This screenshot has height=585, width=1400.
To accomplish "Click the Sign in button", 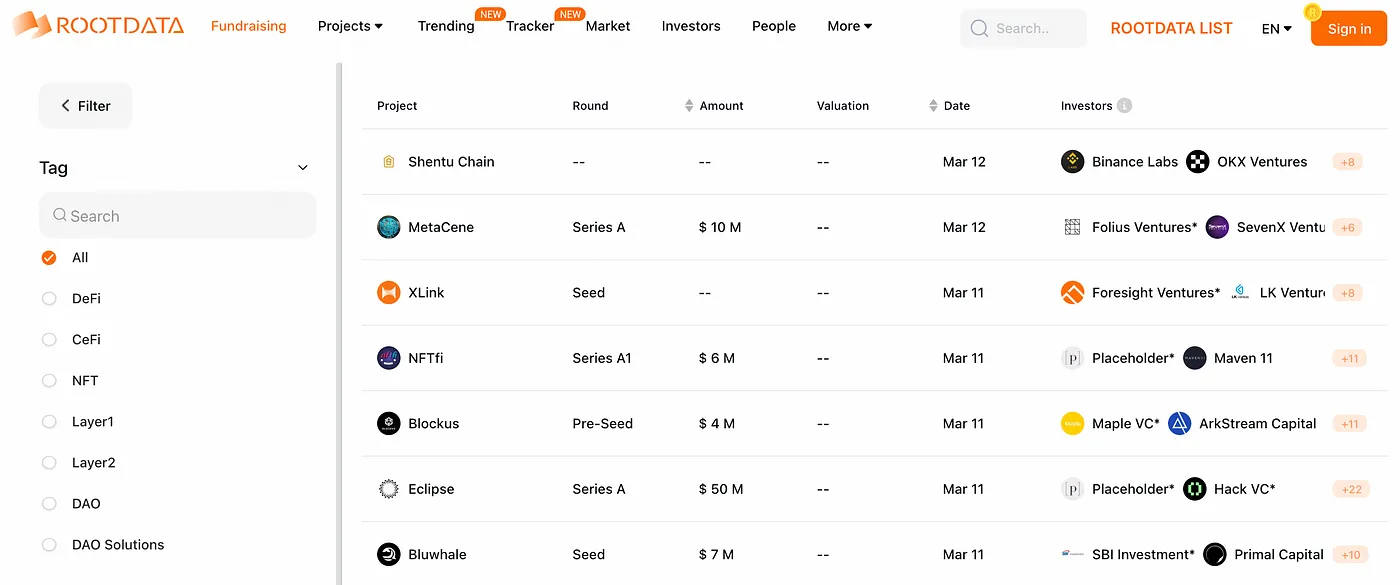I will click(x=1349, y=29).
